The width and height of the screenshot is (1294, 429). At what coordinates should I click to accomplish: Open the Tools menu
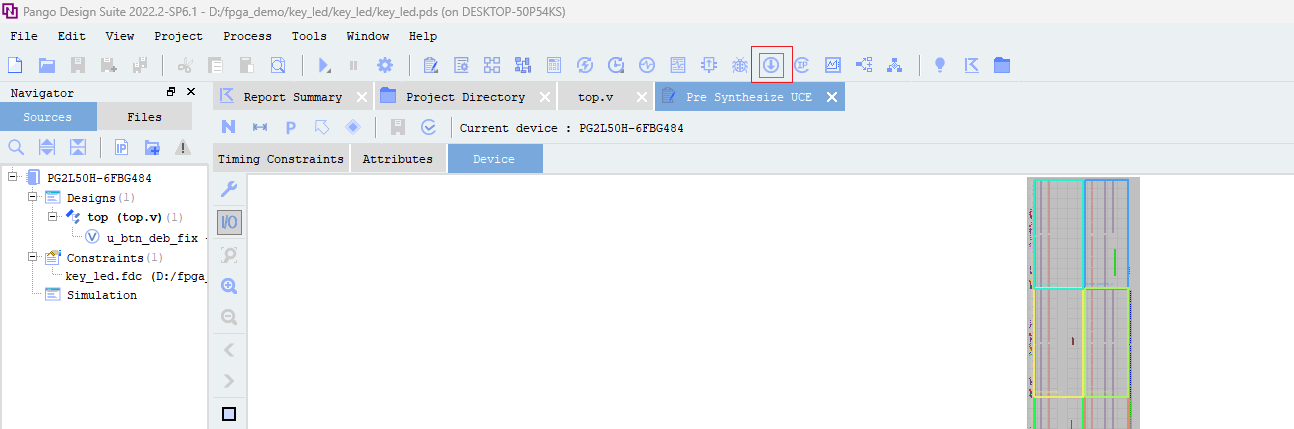pos(309,36)
